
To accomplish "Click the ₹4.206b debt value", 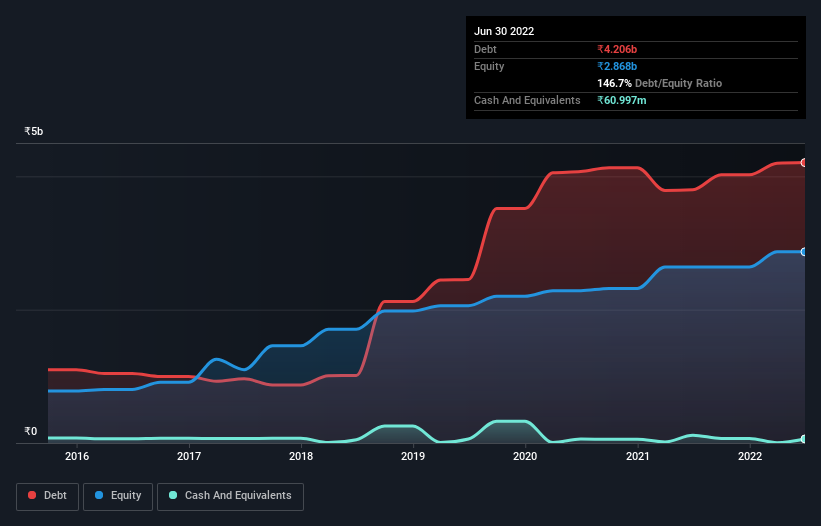I will point(617,49).
